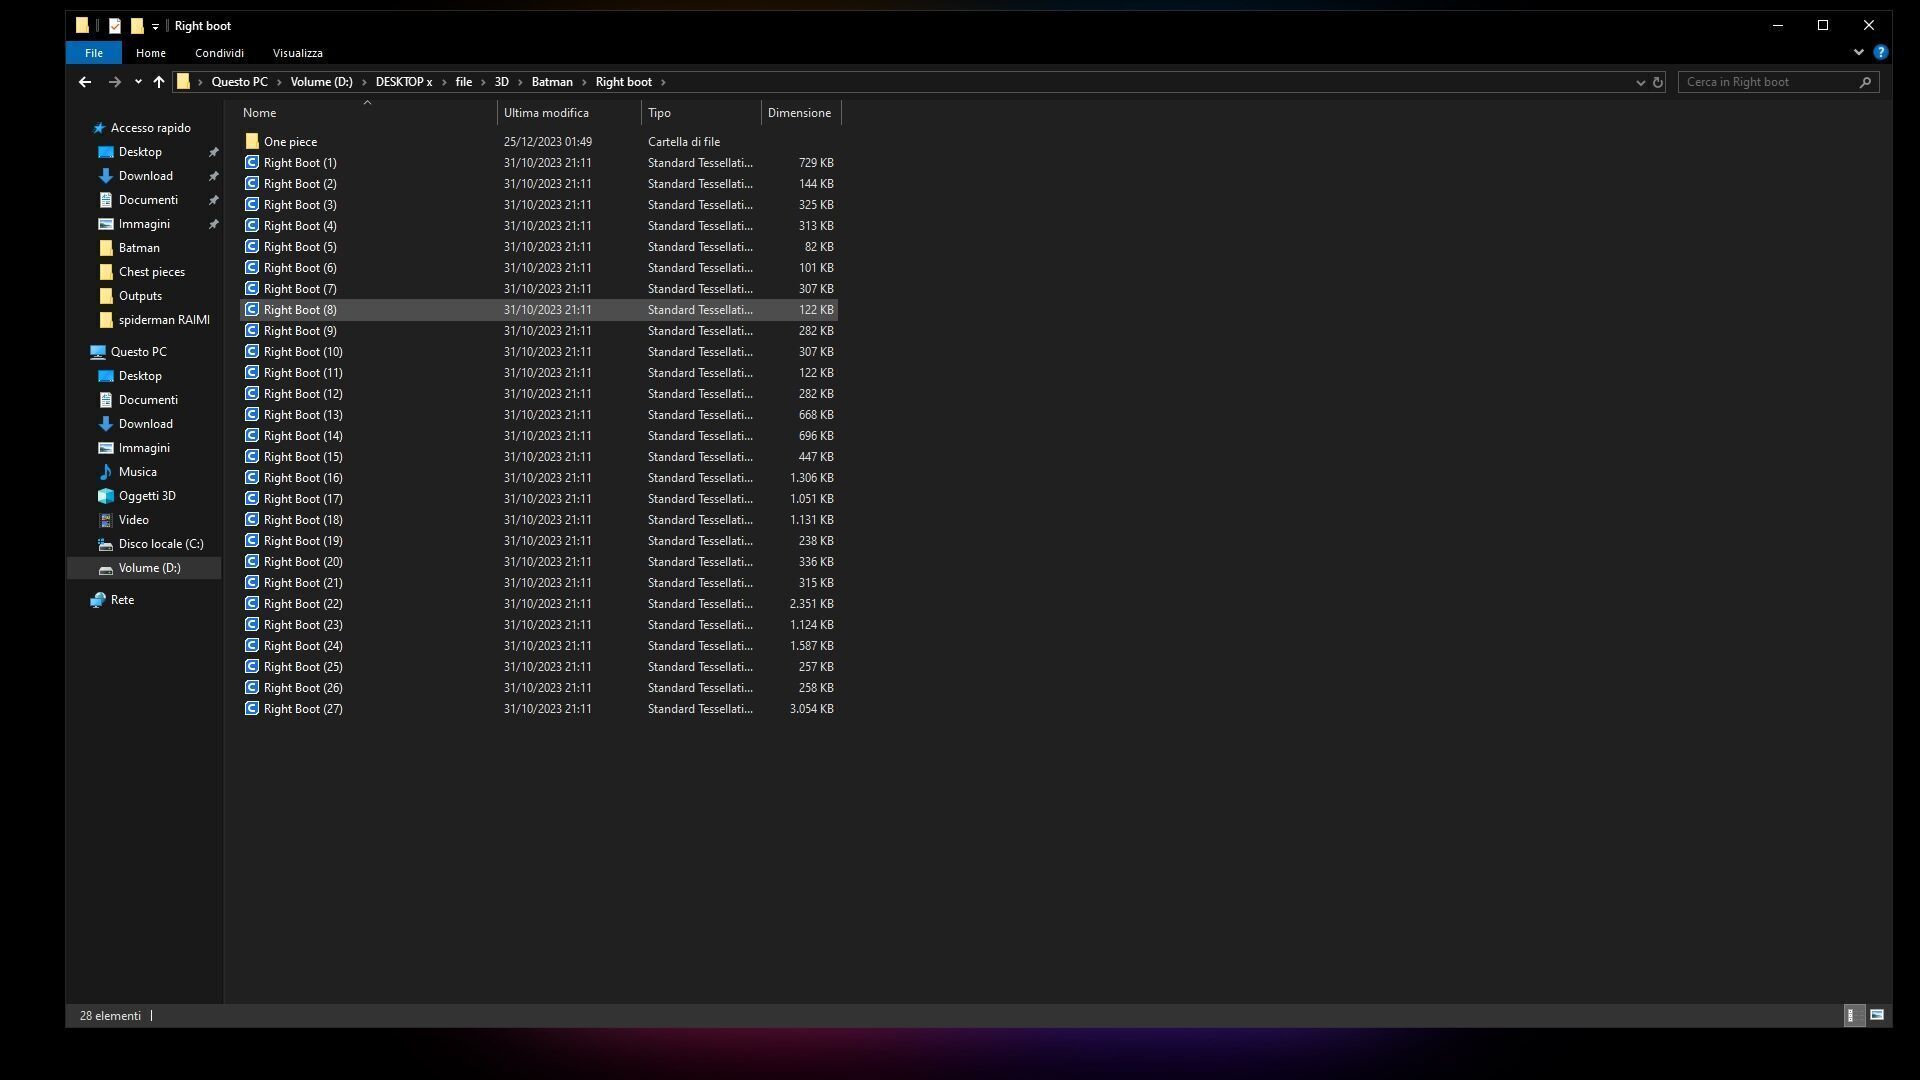This screenshot has height=1080, width=1920.
Task: Click the Cerca in Right boot search field
Action: 1765,82
